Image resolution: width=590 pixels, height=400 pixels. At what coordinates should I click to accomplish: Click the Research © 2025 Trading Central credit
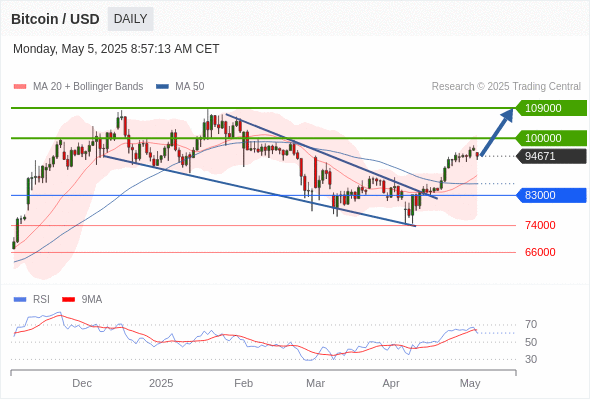[506, 87]
